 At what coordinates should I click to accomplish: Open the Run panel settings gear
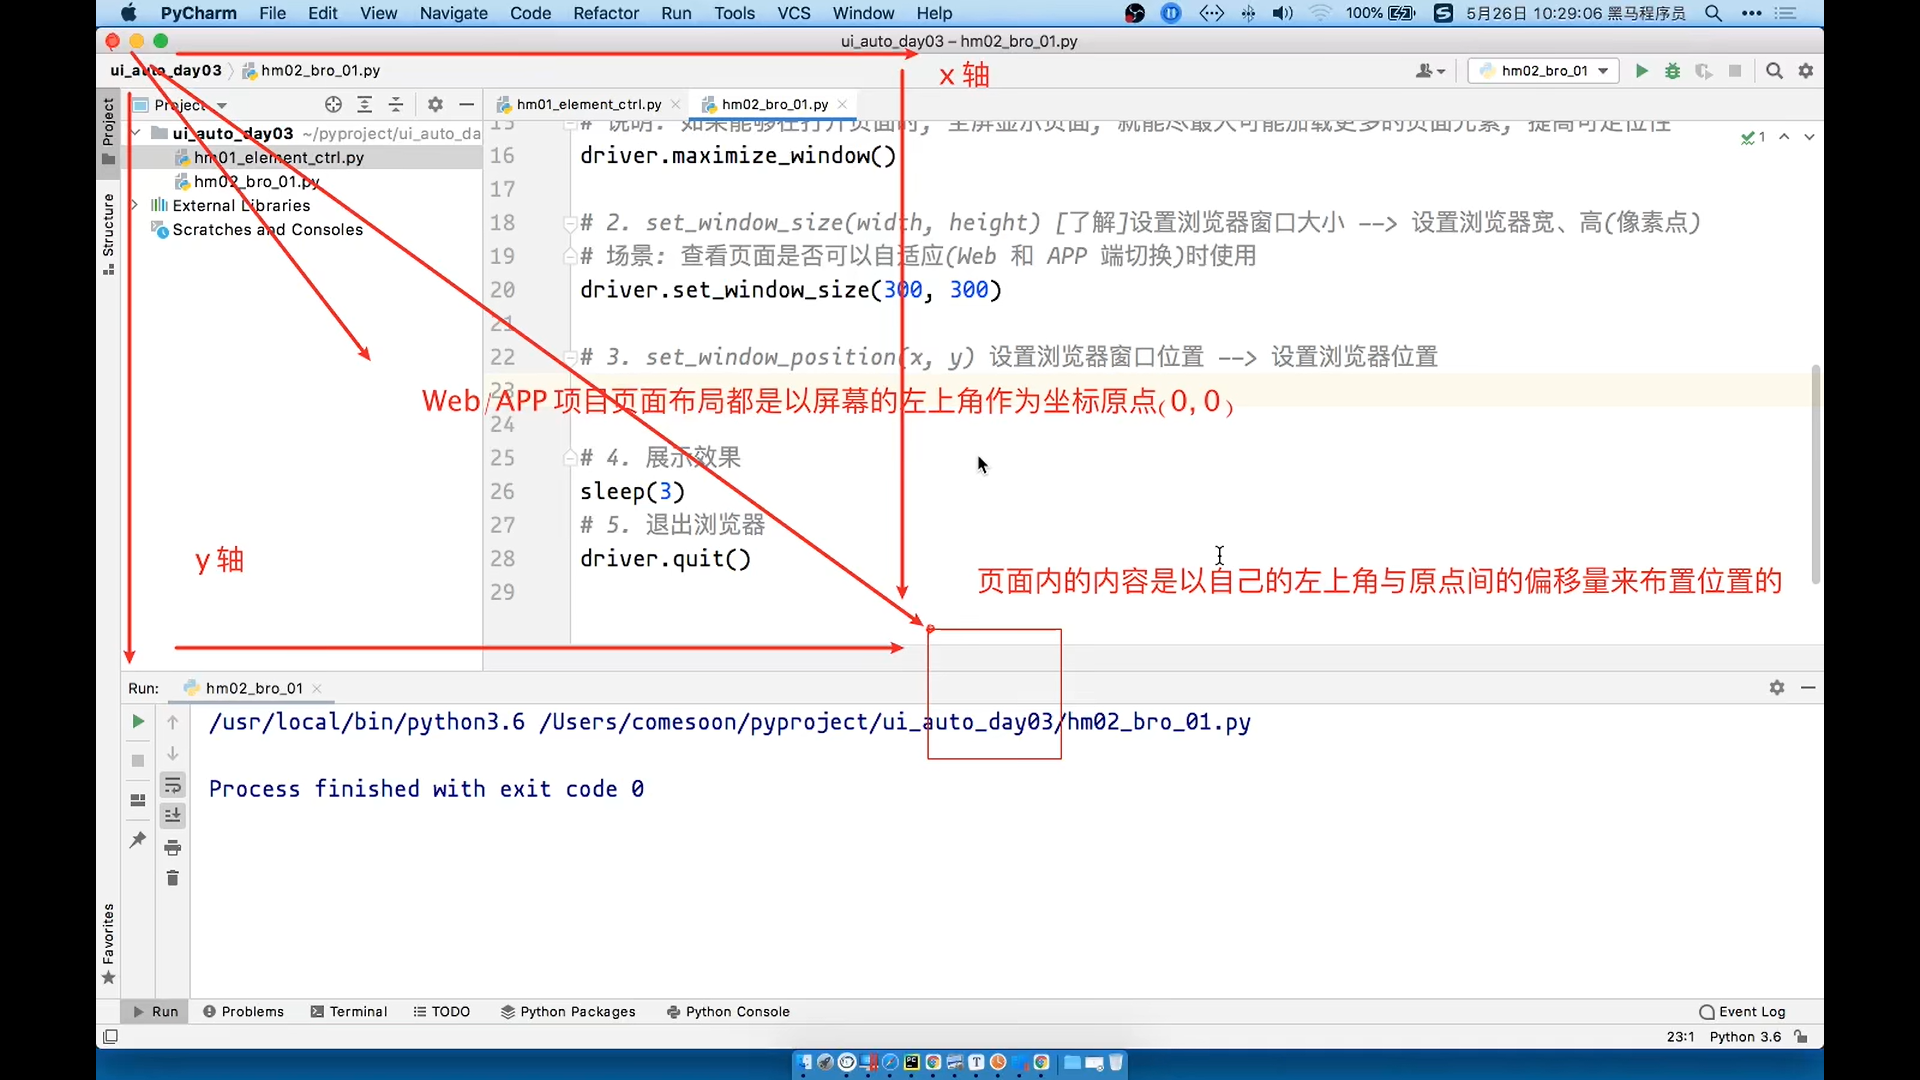(x=1776, y=688)
